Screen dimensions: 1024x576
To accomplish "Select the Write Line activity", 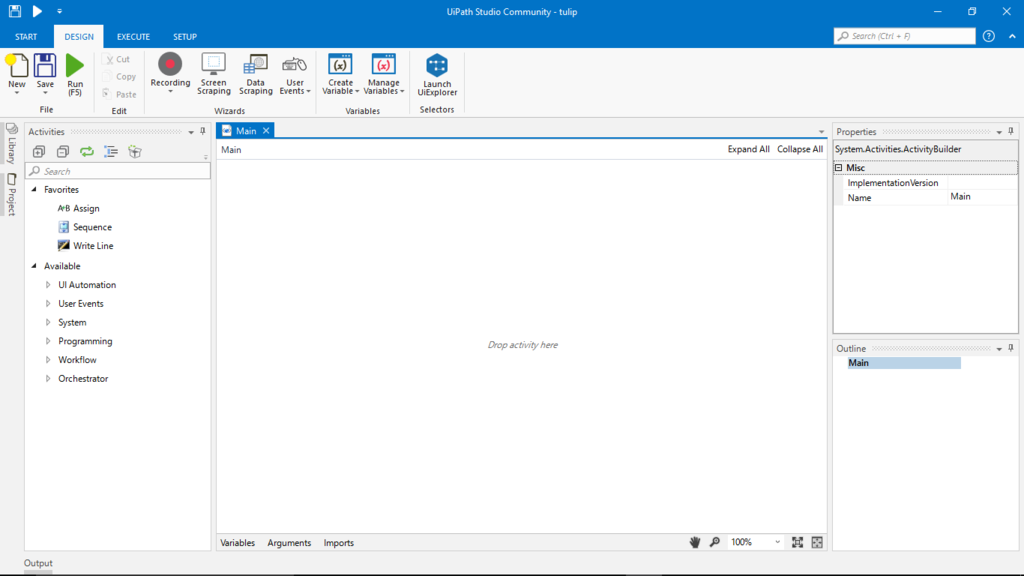I will click(86, 246).
